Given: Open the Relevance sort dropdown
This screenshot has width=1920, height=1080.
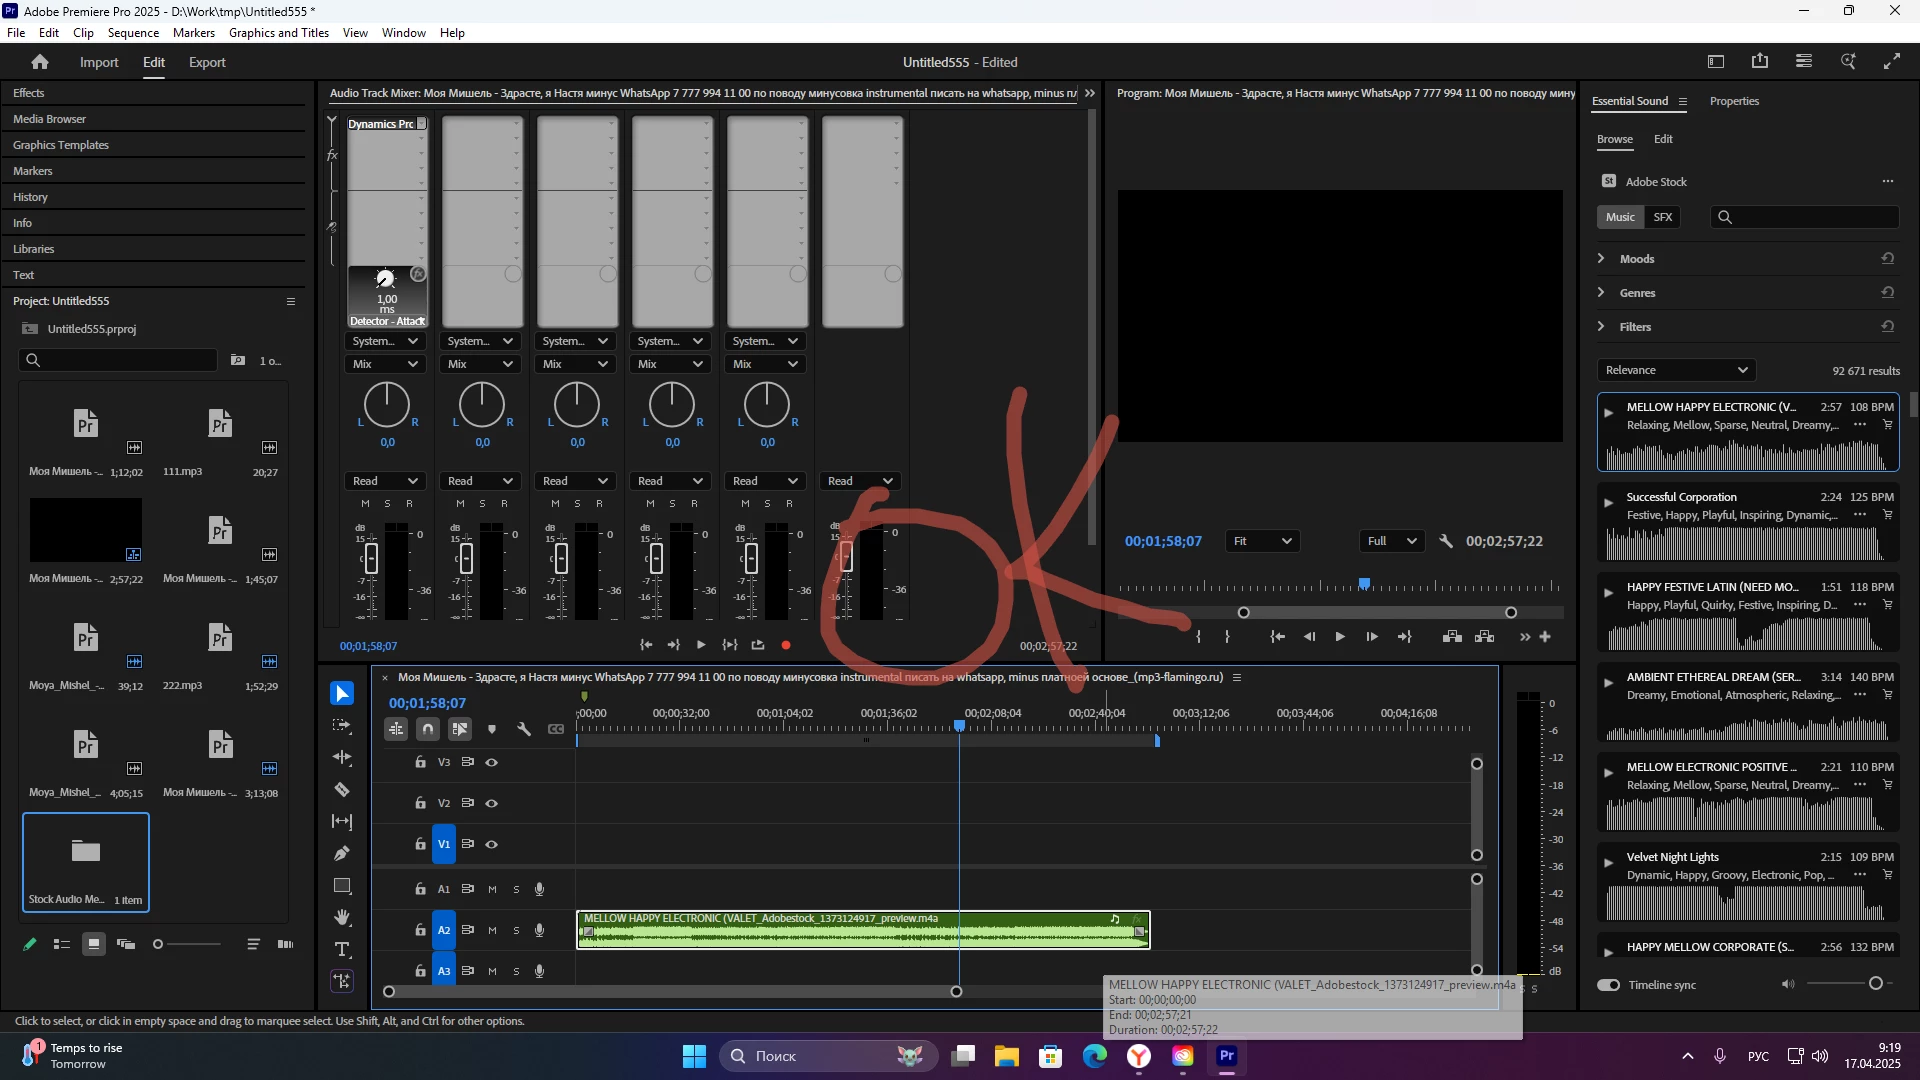Looking at the screenshot, I should [x=1676, y=370].
